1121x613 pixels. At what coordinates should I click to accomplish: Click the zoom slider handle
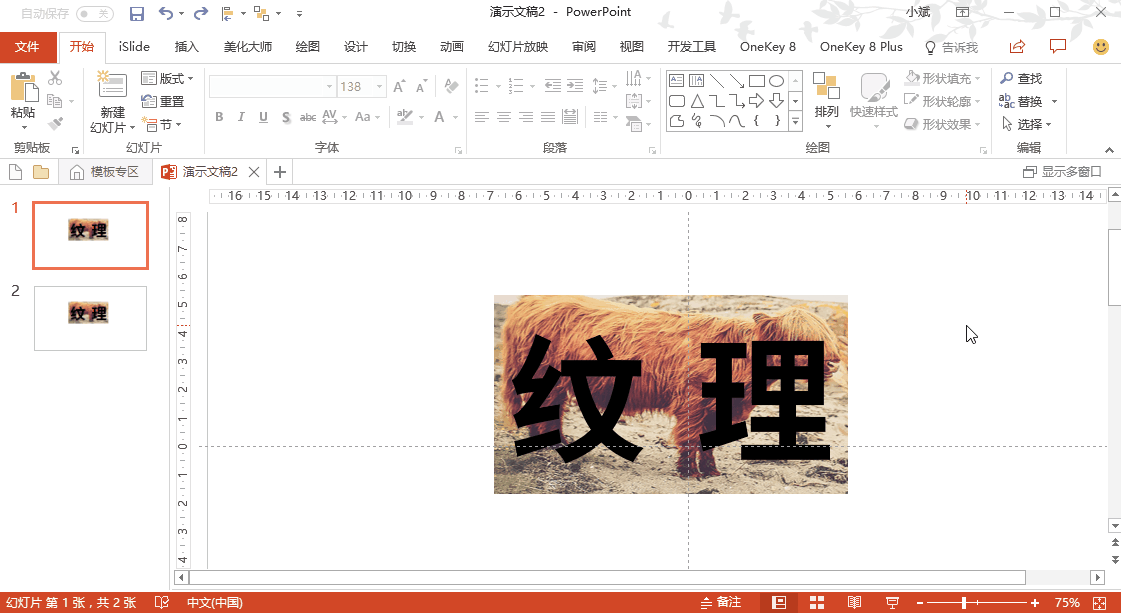[963, 602]
